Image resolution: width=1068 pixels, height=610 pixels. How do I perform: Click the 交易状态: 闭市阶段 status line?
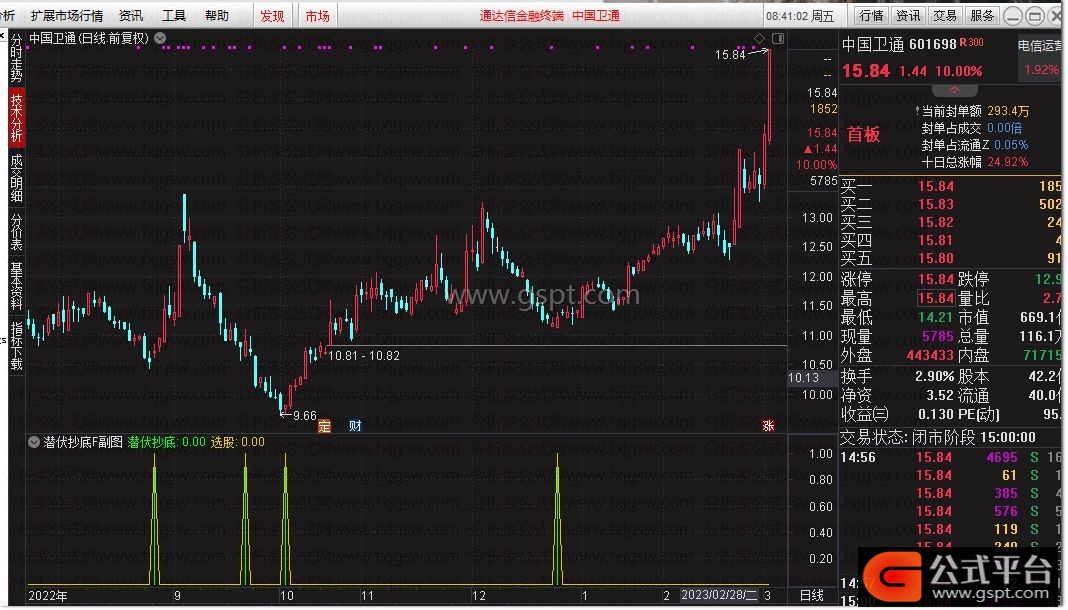[938, 437]
